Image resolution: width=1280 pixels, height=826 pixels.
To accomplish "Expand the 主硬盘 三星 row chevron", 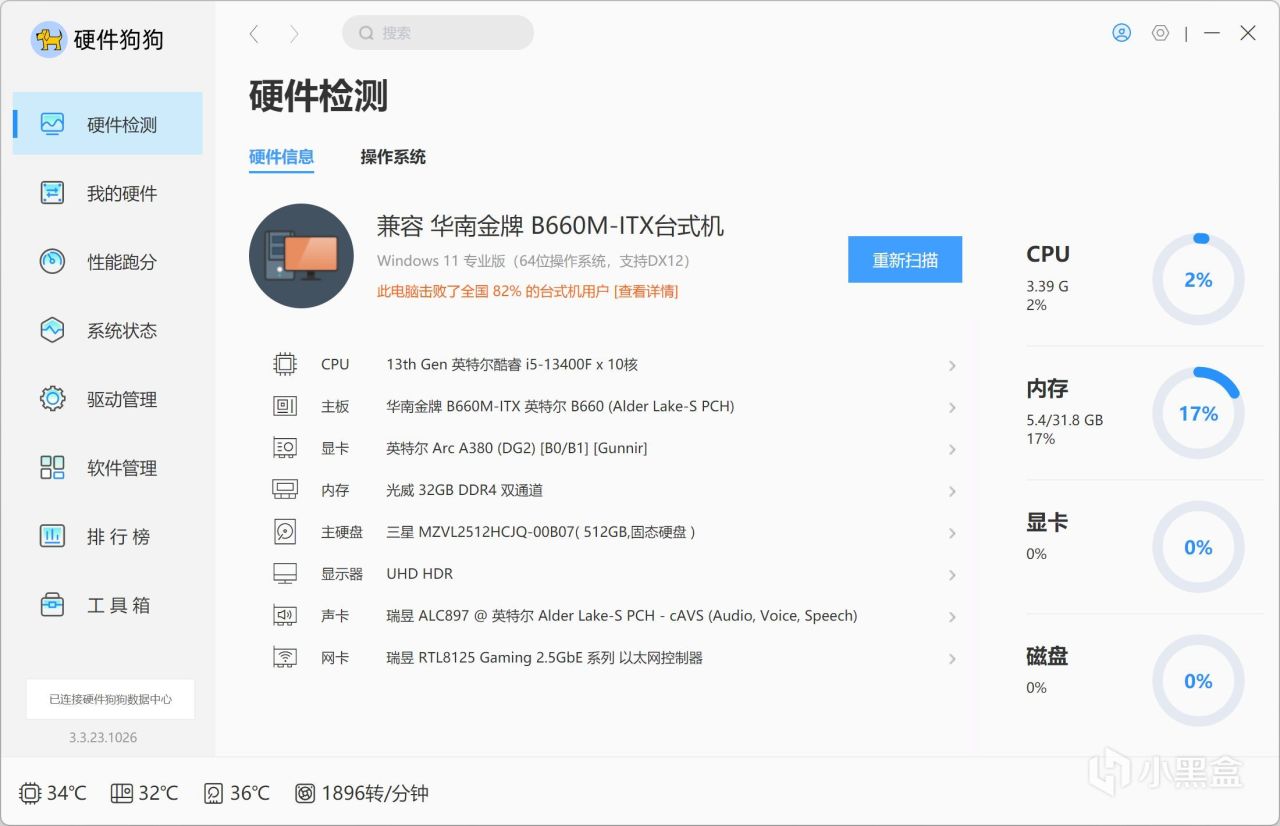I will click(x=952, y=534).
